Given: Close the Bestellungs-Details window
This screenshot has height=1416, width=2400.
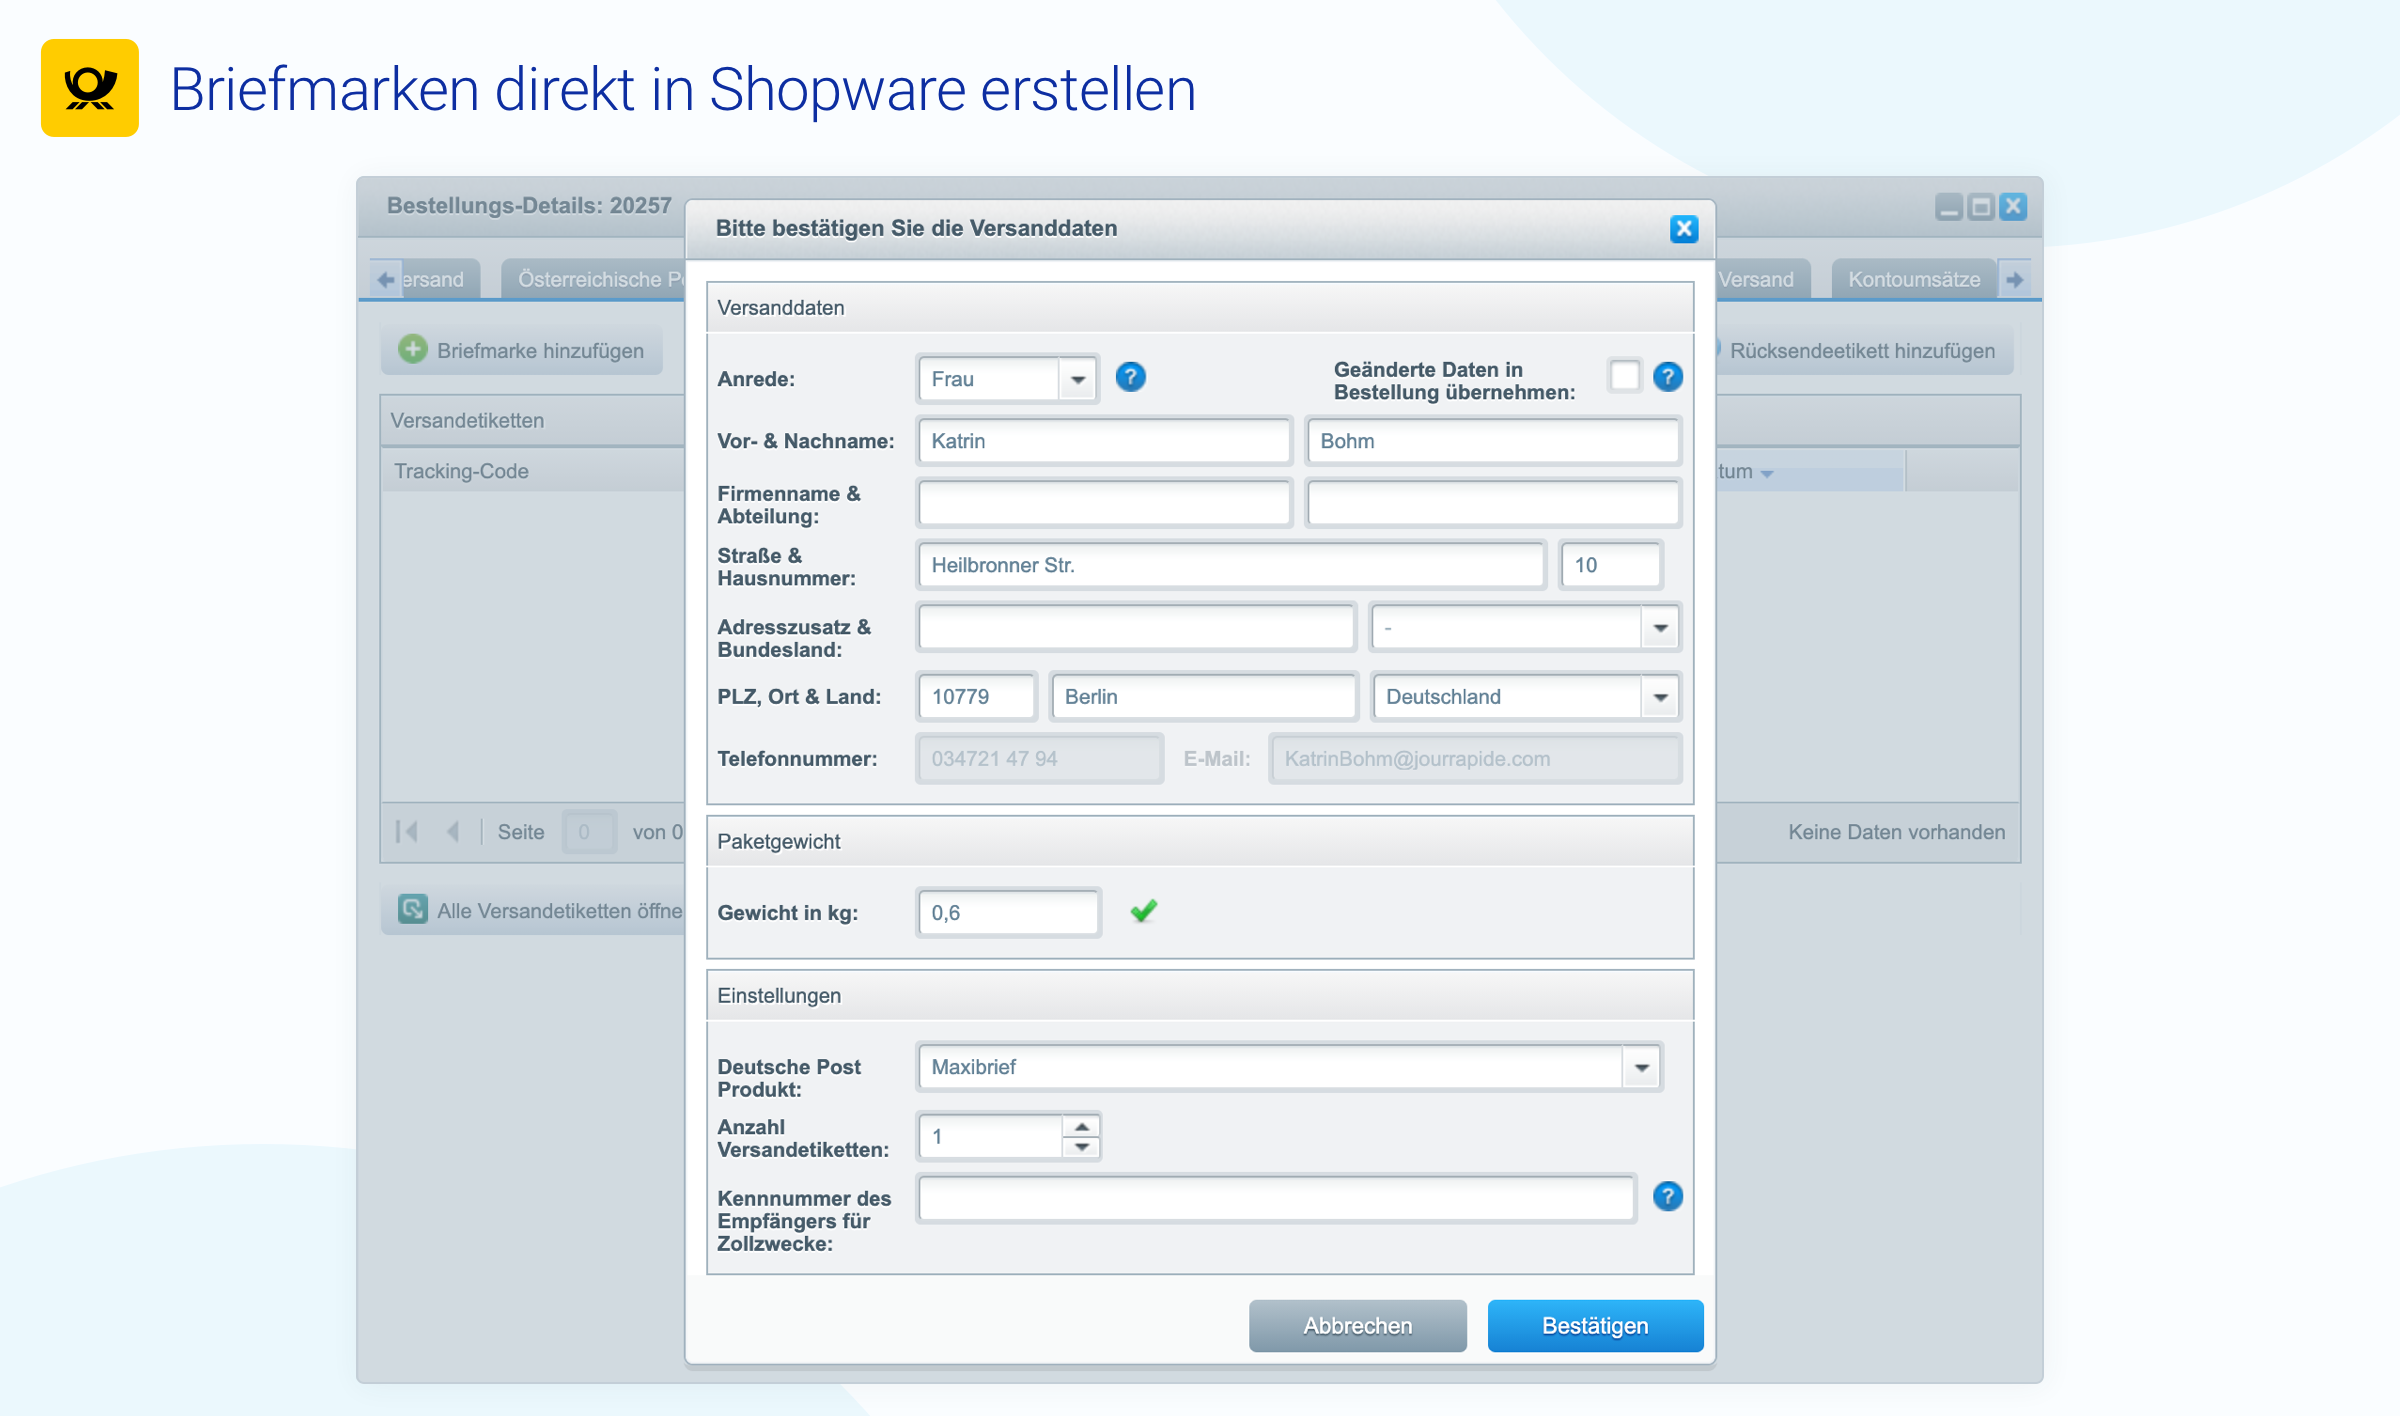Looking at the screenshot, I should pyautogui.click(x=2013, y=207).
